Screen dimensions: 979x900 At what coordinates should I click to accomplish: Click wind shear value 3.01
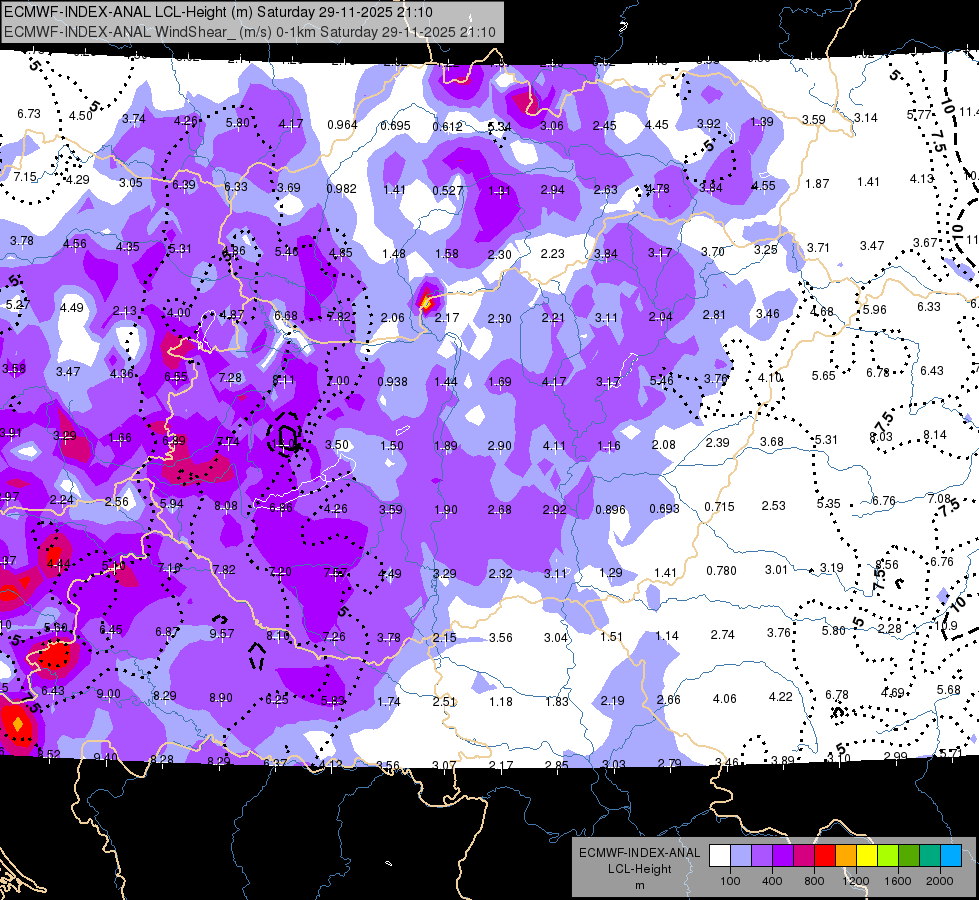pyautogui.click(x=776, y=570)
